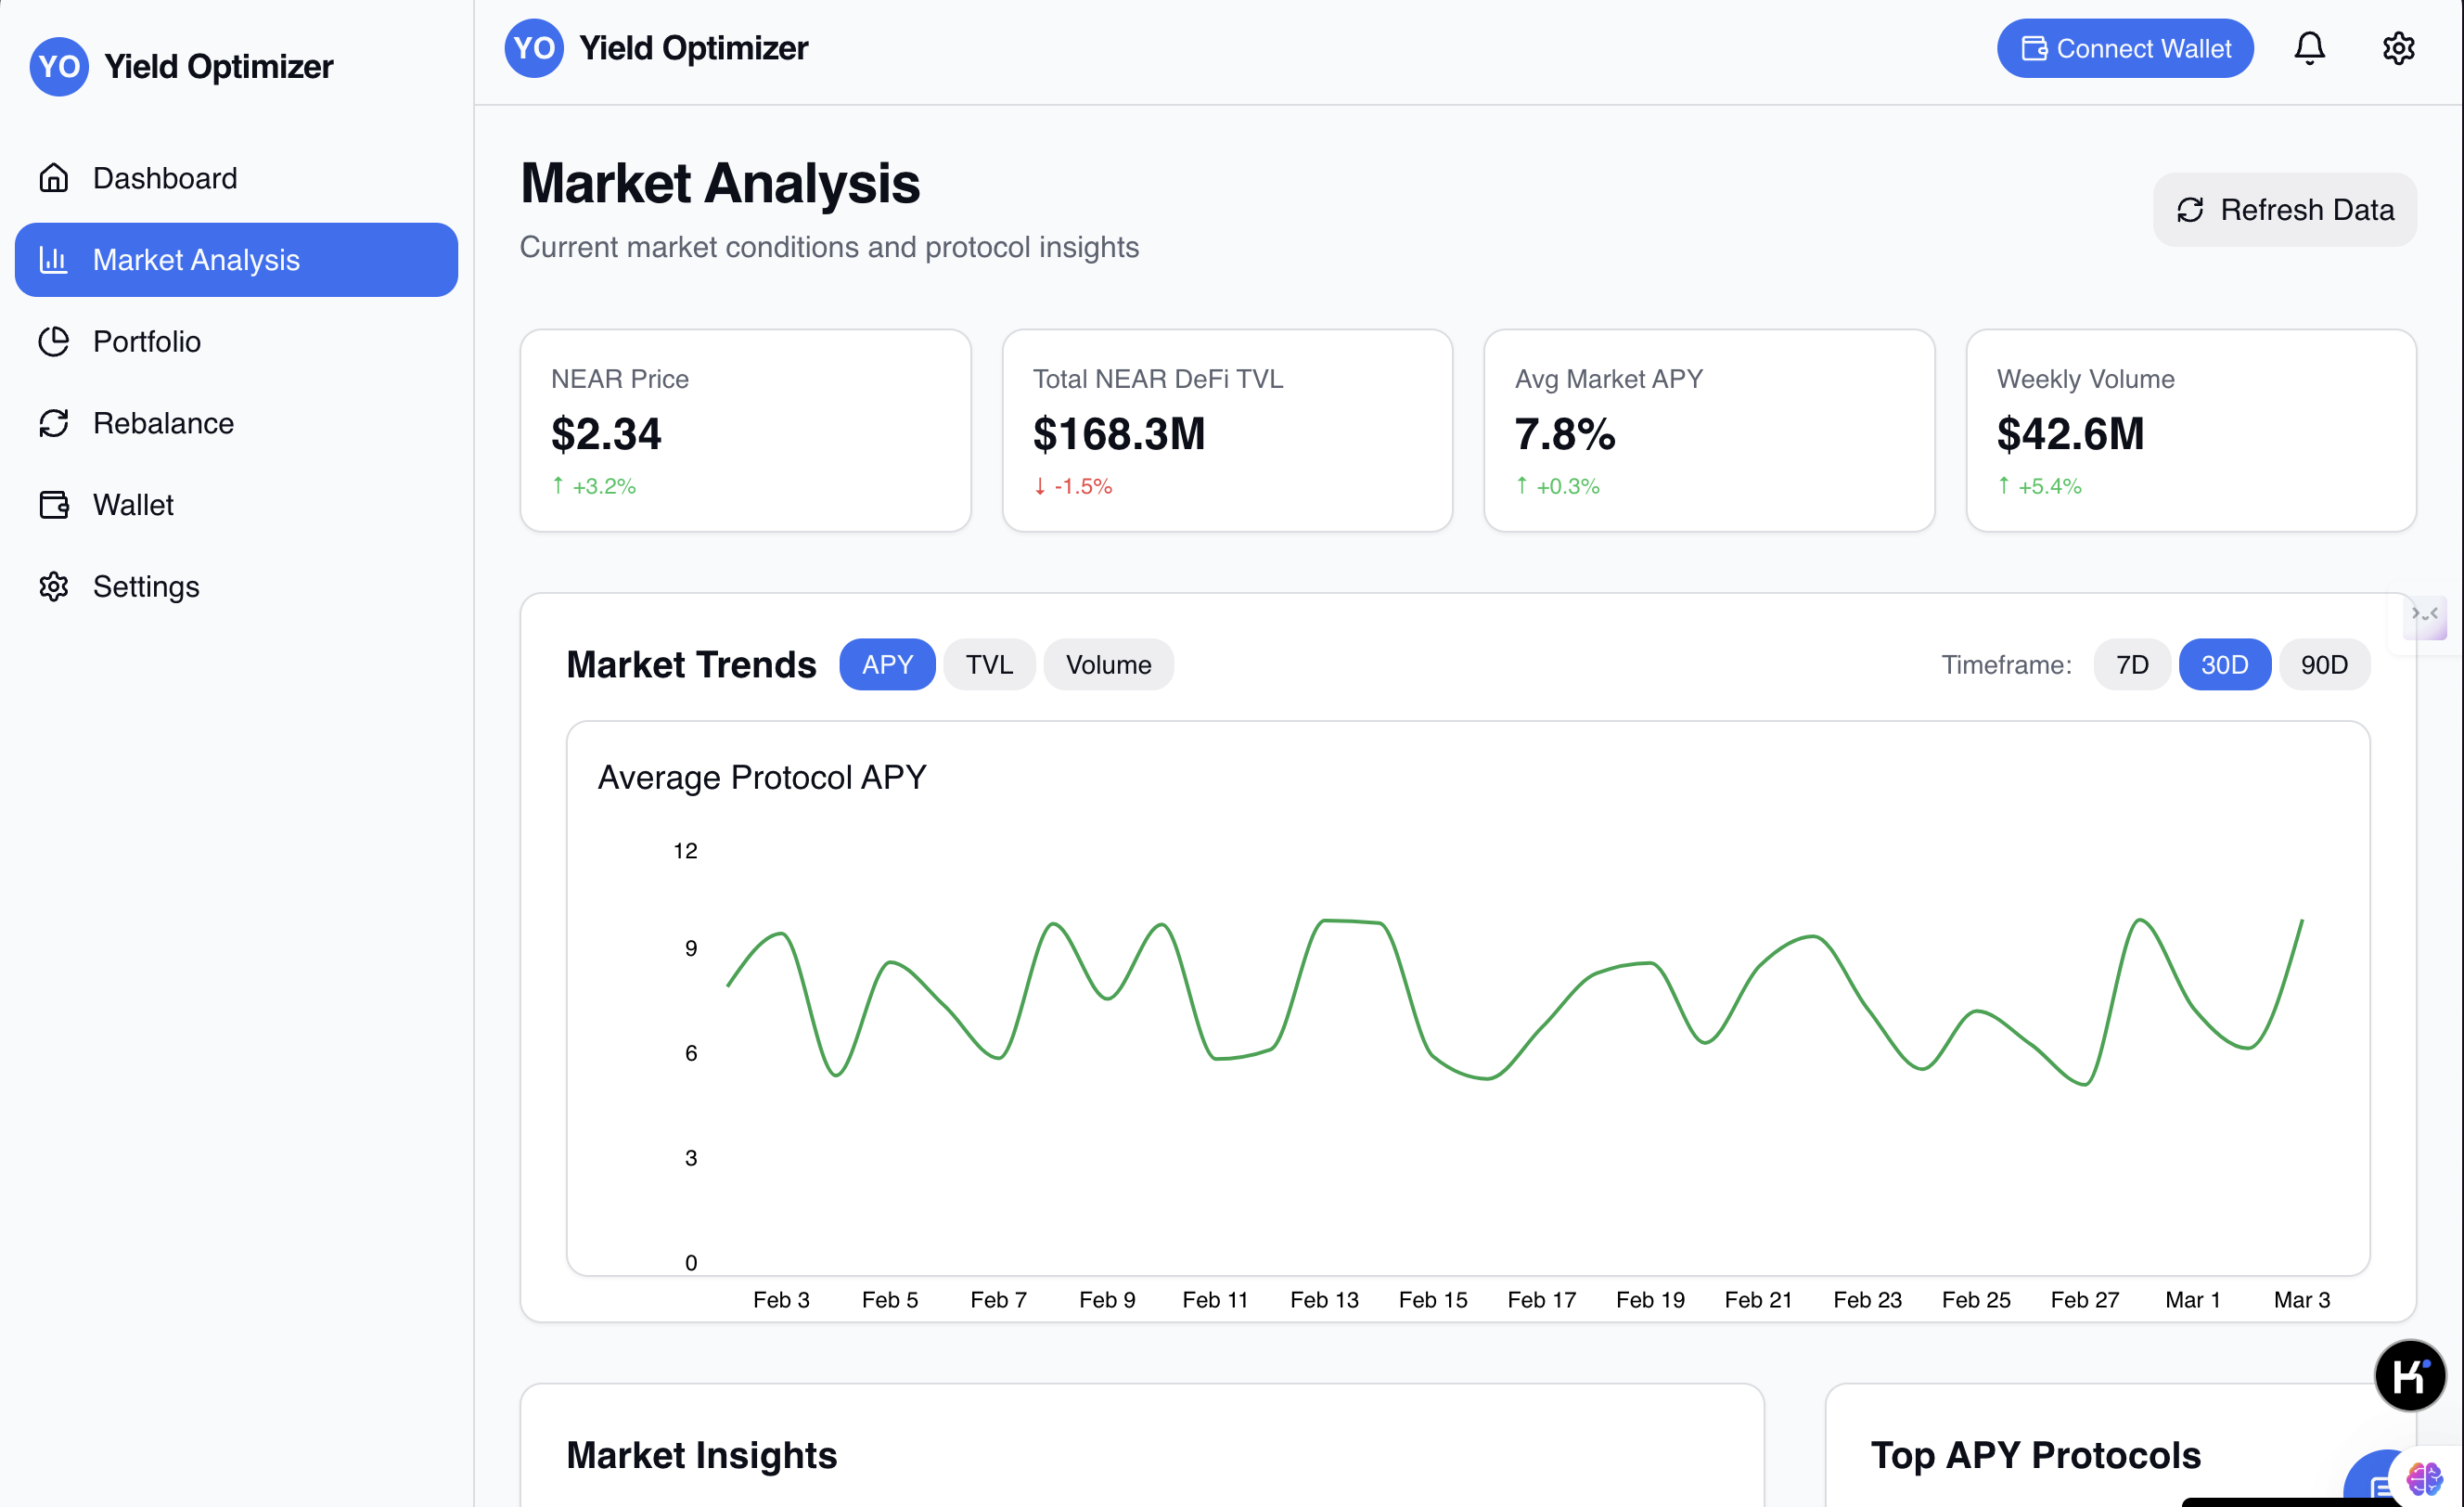This screenshot has height=1507, width=2464.
Task: Click the Portfolio pie chart icon
Action: click(54, 342)
